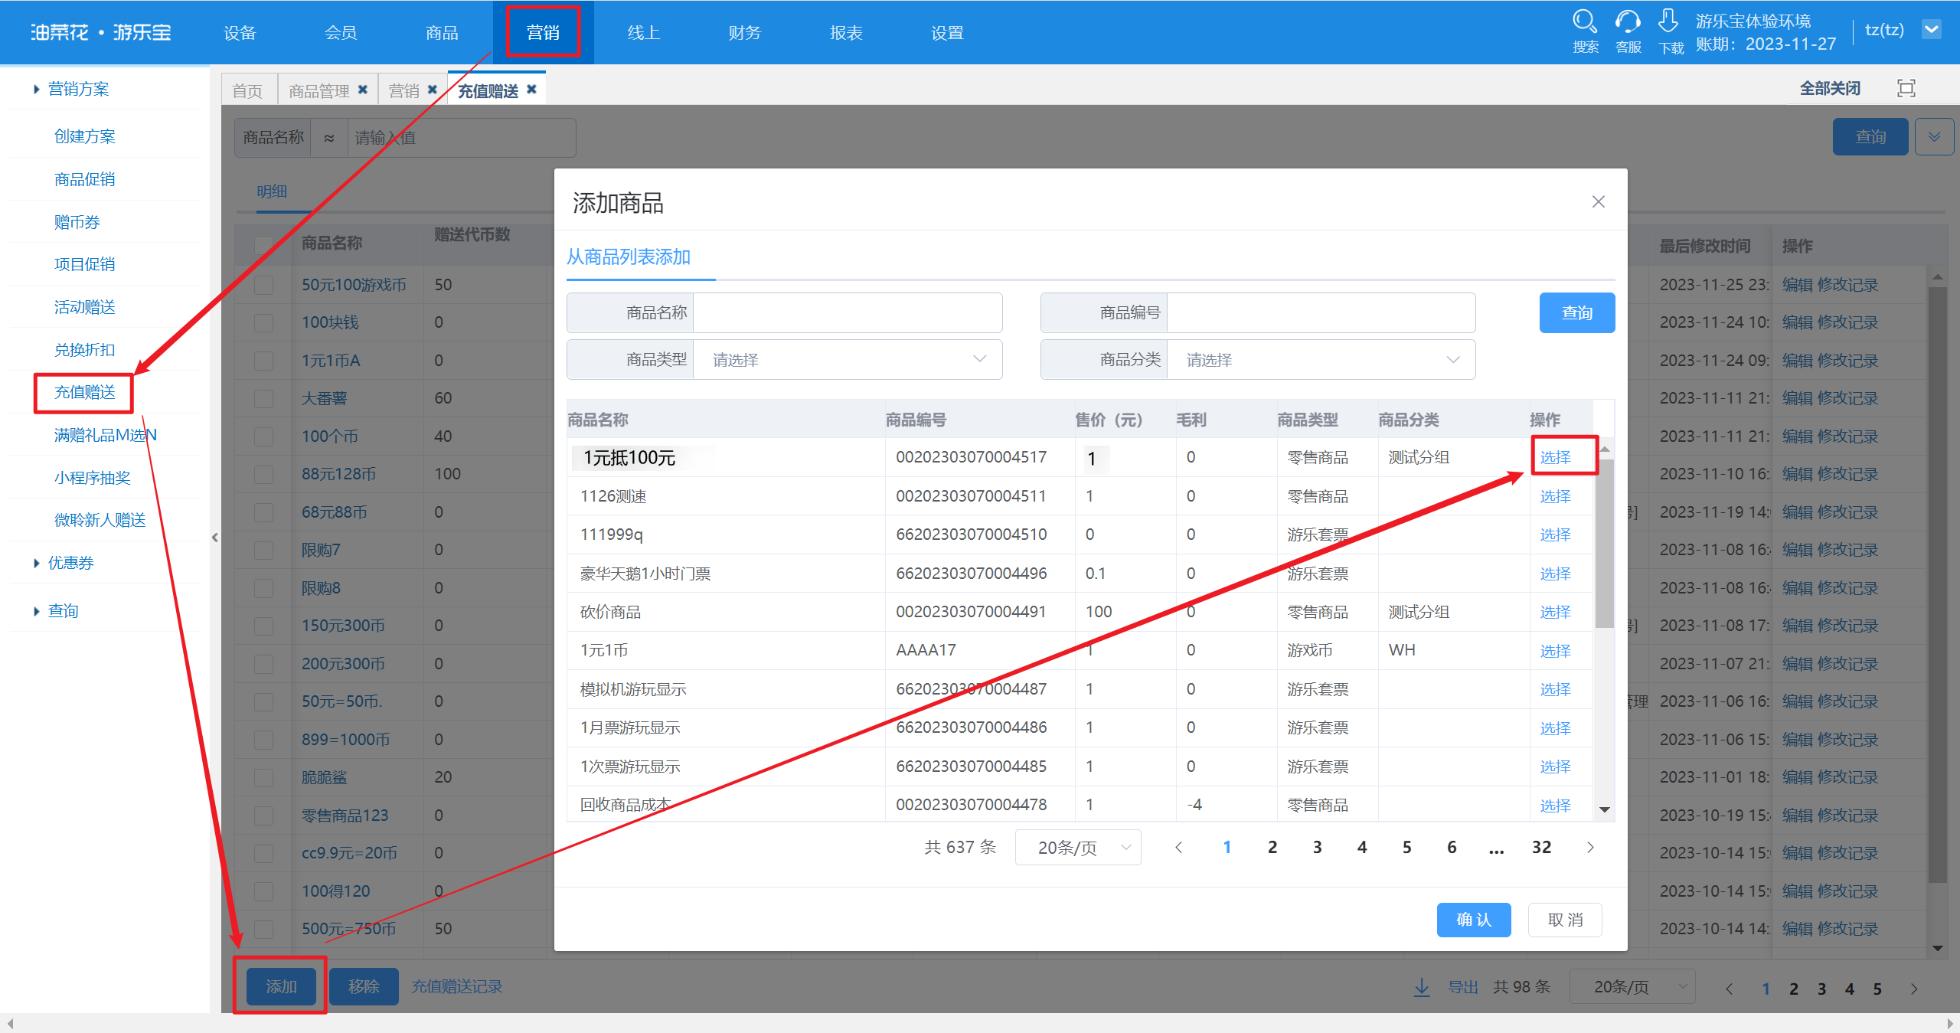Click 选择 for 砍价商品 product

pos(1555,612)
